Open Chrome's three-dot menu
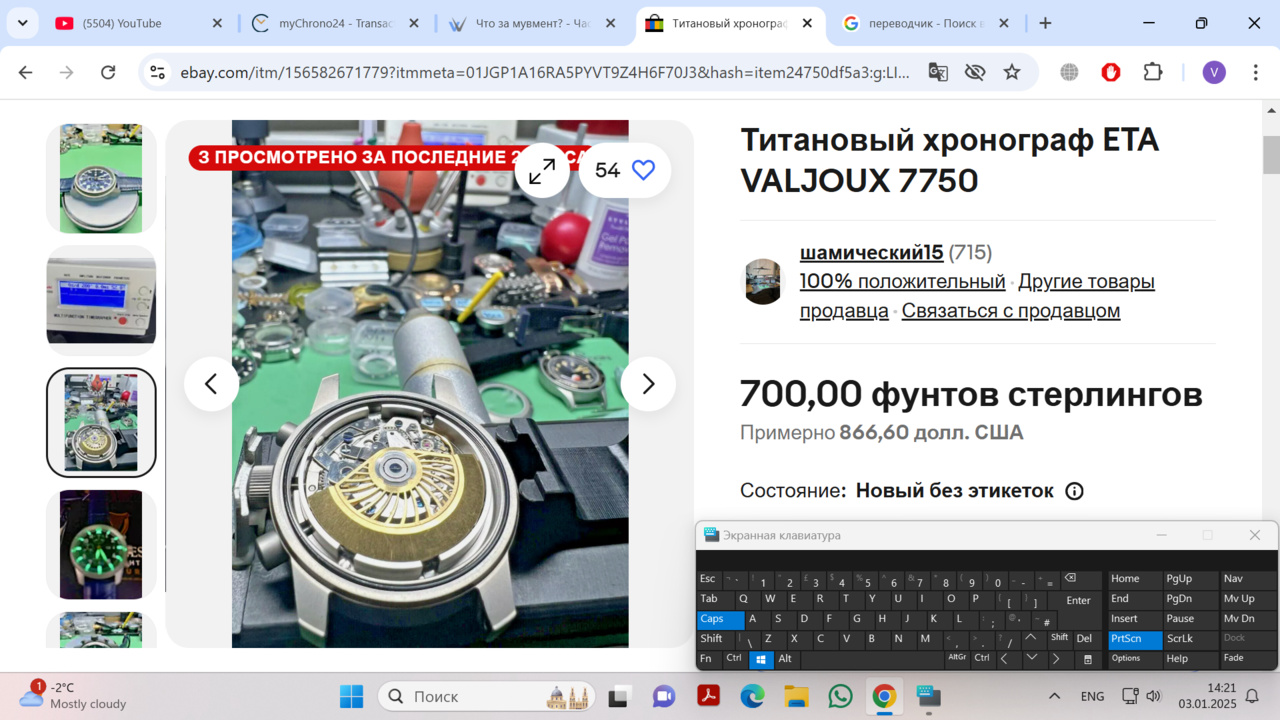This screenshot has width=1280, height=720. point(1256,72)
